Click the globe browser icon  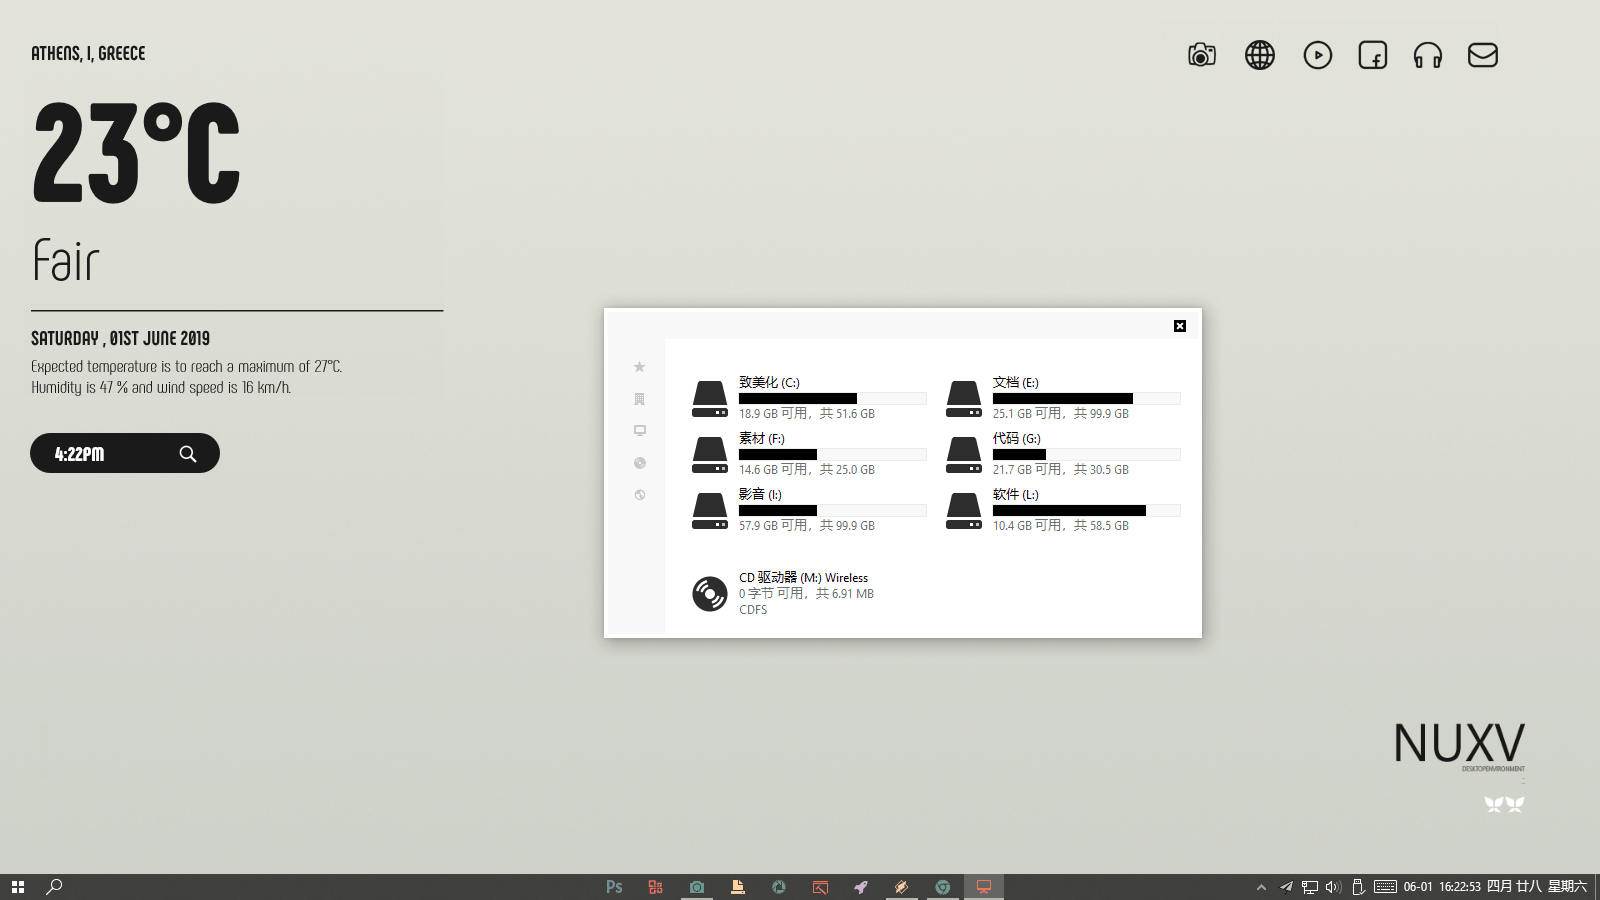1259,55
